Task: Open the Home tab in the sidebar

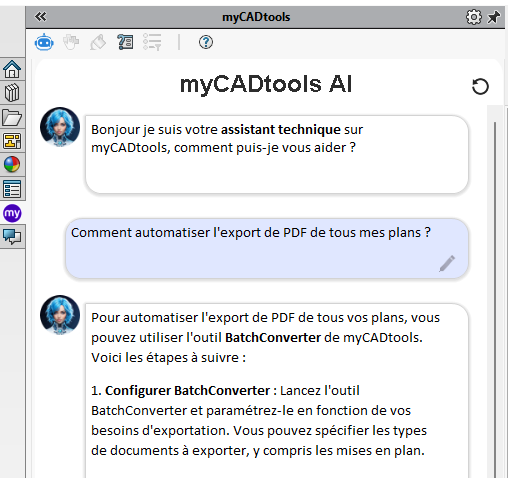Action: point(12,69)
